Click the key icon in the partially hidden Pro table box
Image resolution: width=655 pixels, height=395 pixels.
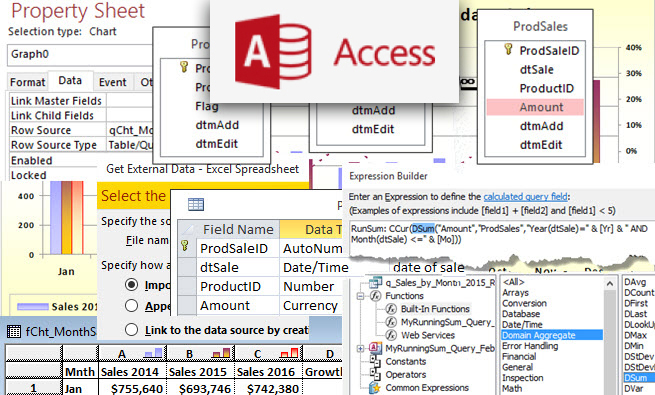pos(184,66)
